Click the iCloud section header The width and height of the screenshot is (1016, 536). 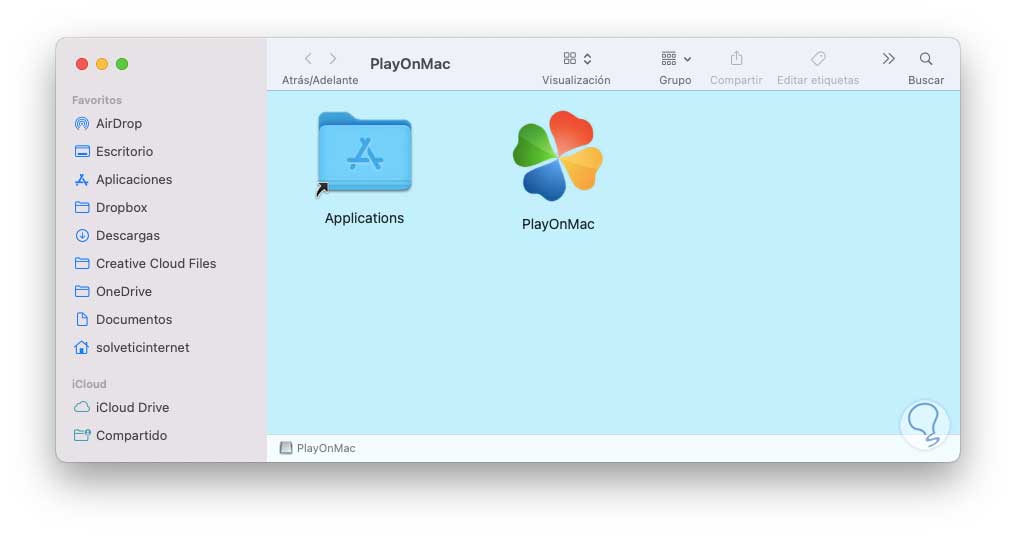[89, 384]
